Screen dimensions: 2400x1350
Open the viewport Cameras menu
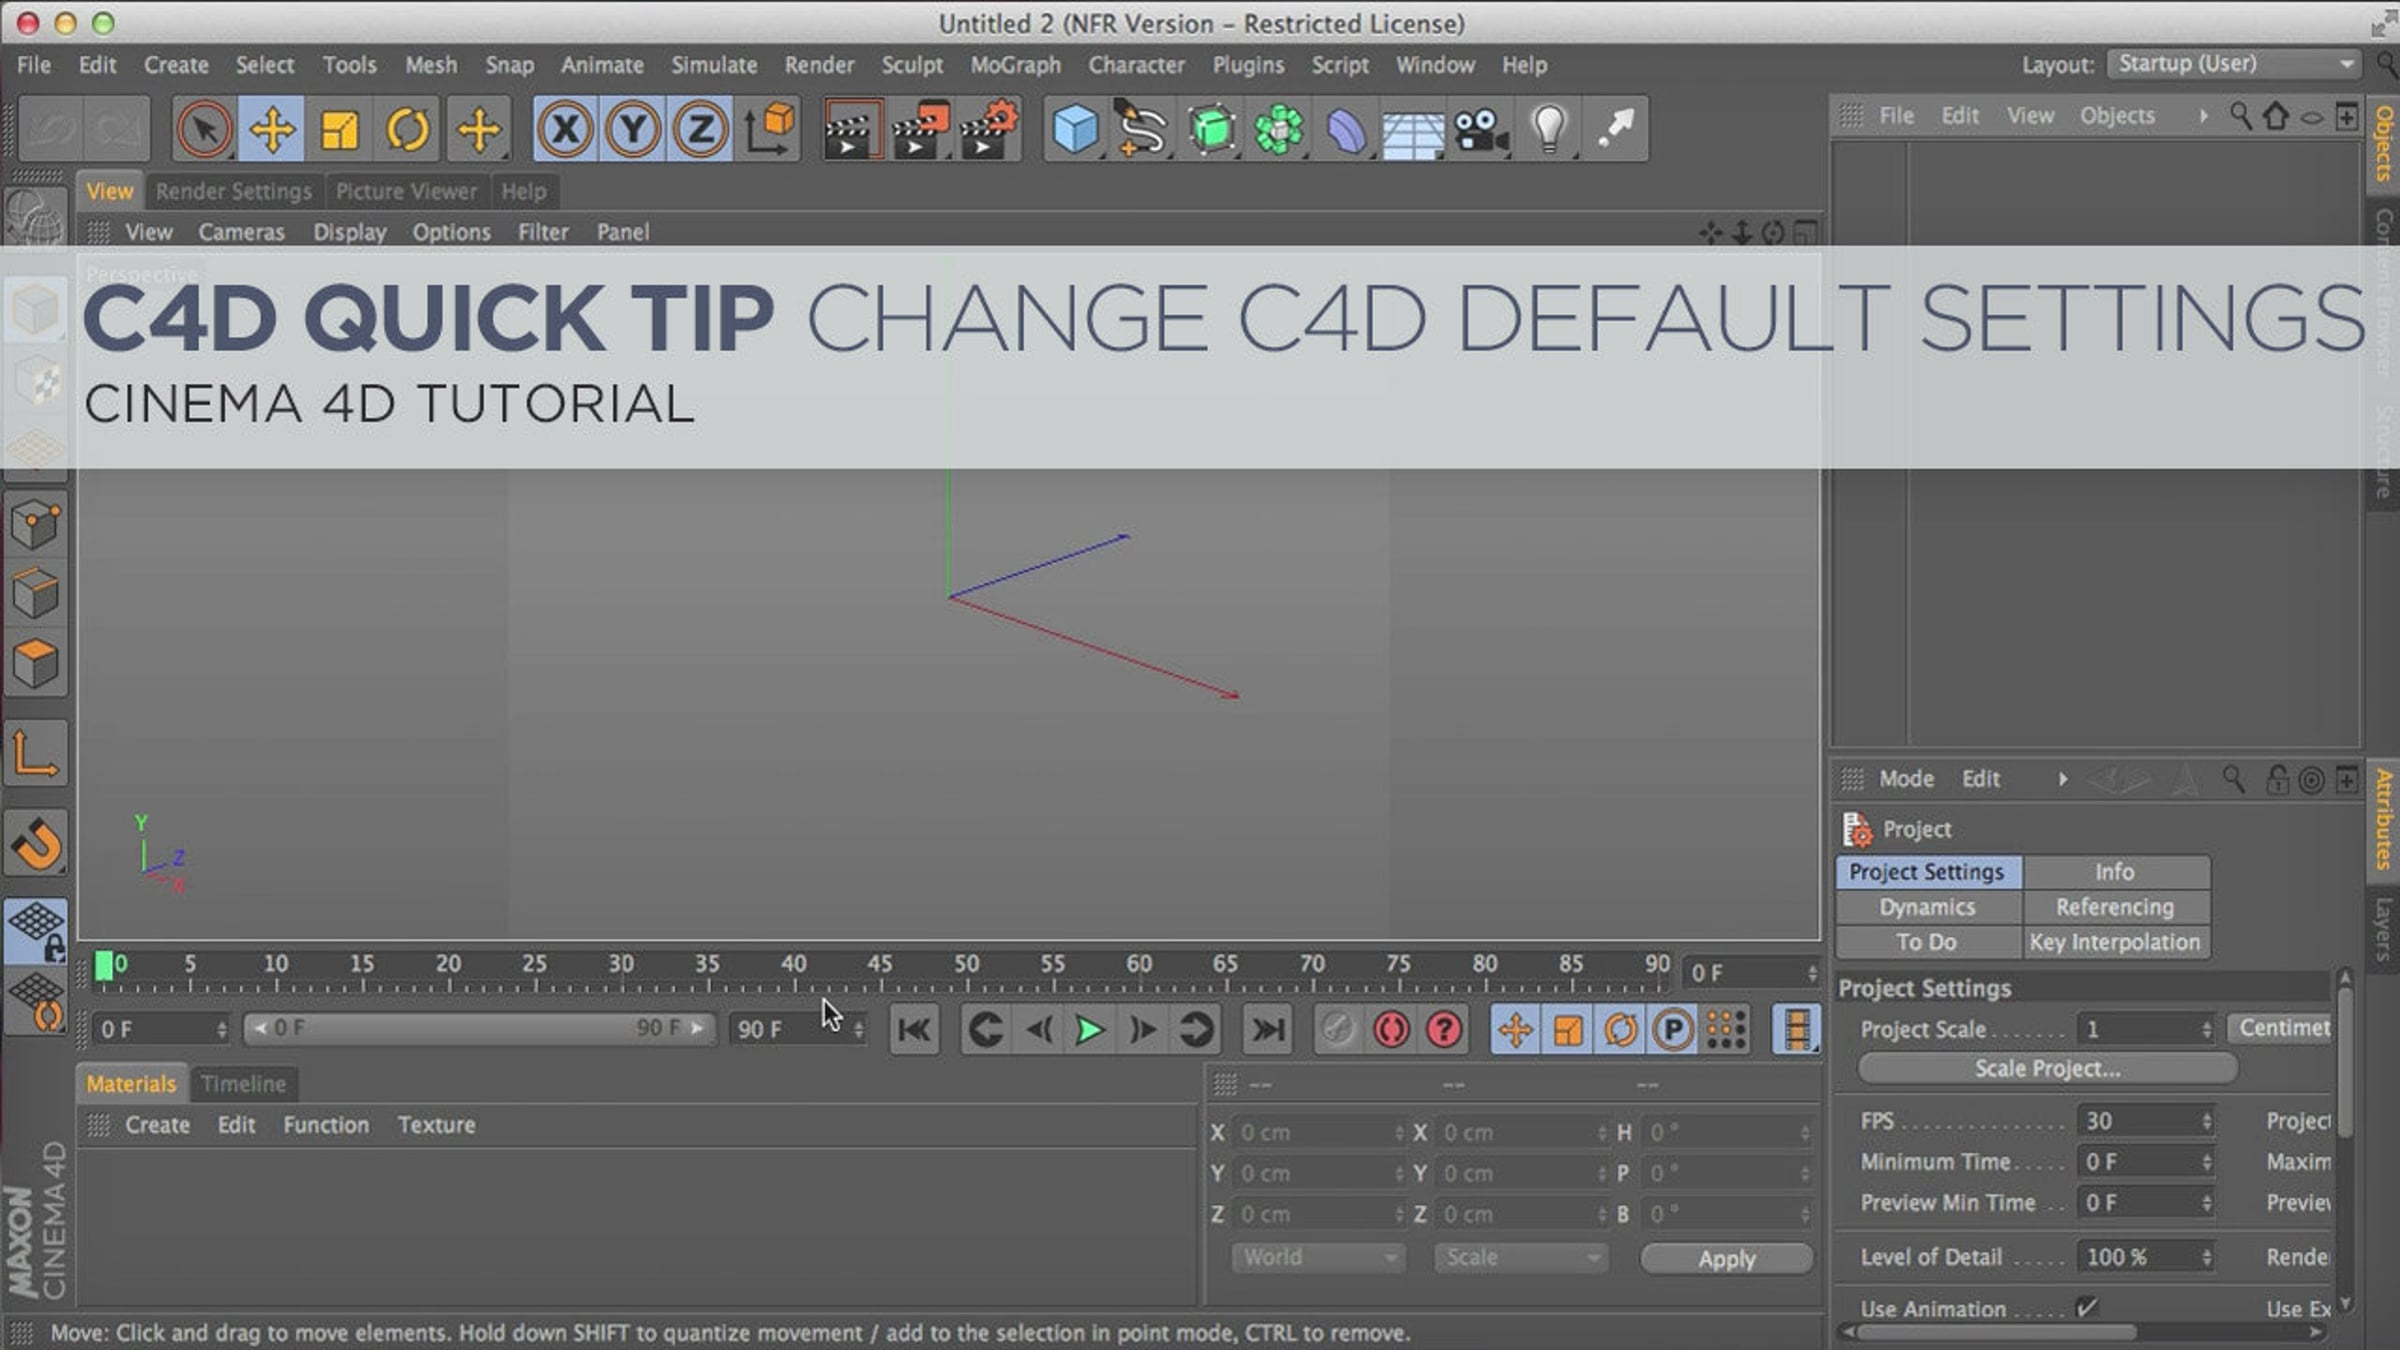pyautogui.click(x=241, y=232)
